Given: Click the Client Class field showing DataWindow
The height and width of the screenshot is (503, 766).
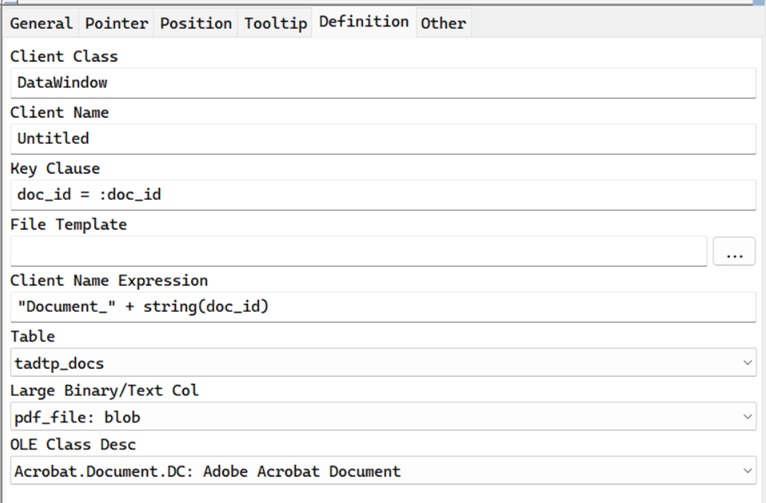Looking at the screenshot, I should (x=383, y=83).
